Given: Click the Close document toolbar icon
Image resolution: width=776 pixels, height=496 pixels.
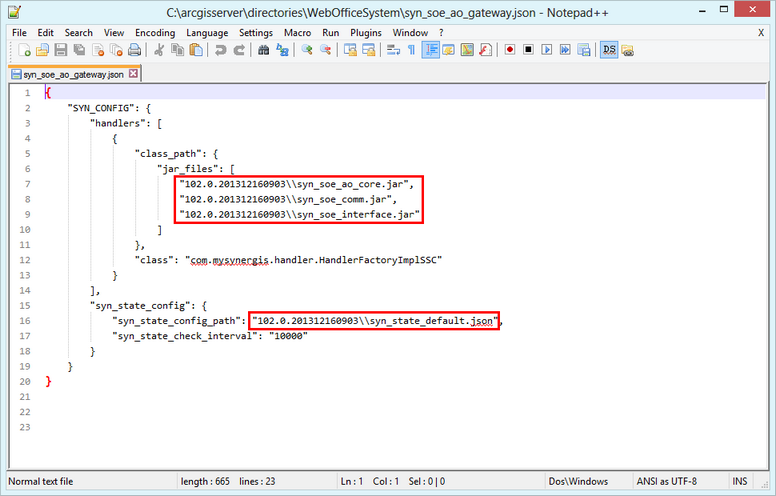Looking at the screenshot, I should point(98,50).
